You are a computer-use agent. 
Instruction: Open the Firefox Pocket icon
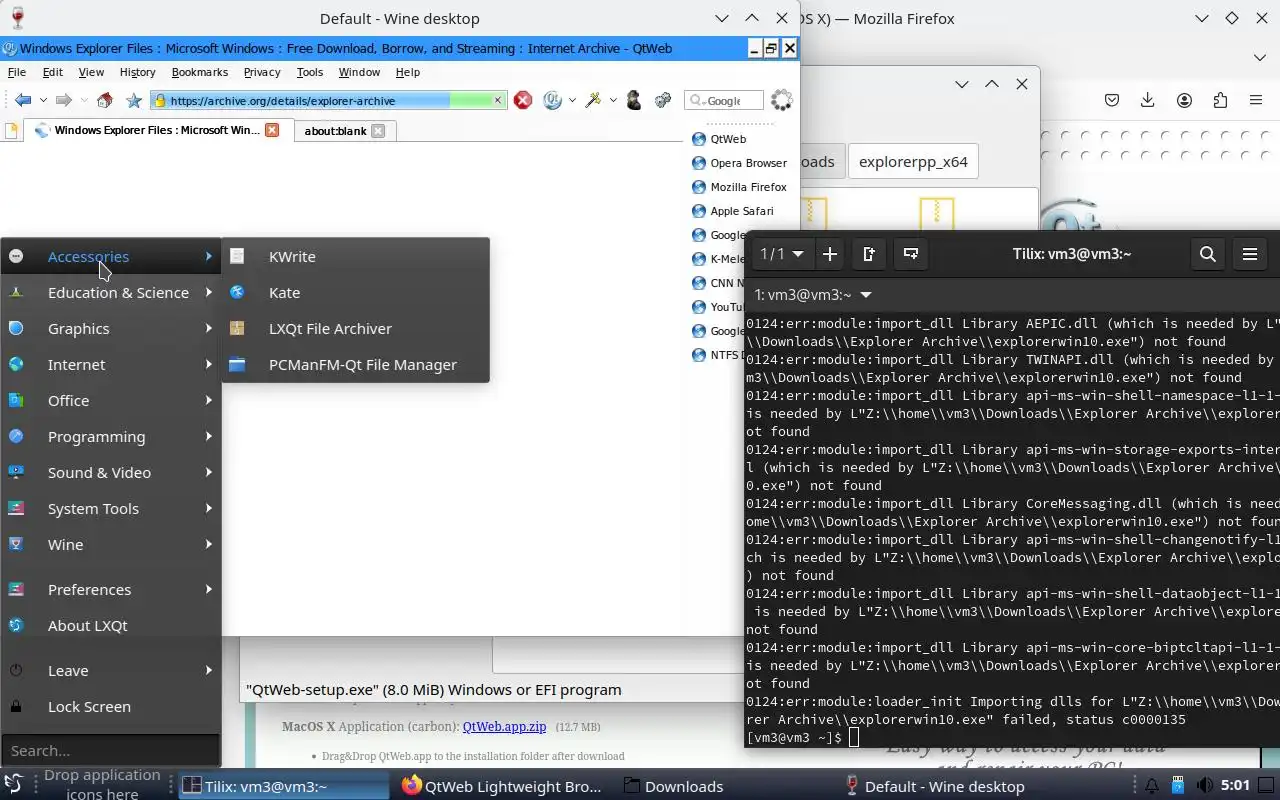[1112, 100]
